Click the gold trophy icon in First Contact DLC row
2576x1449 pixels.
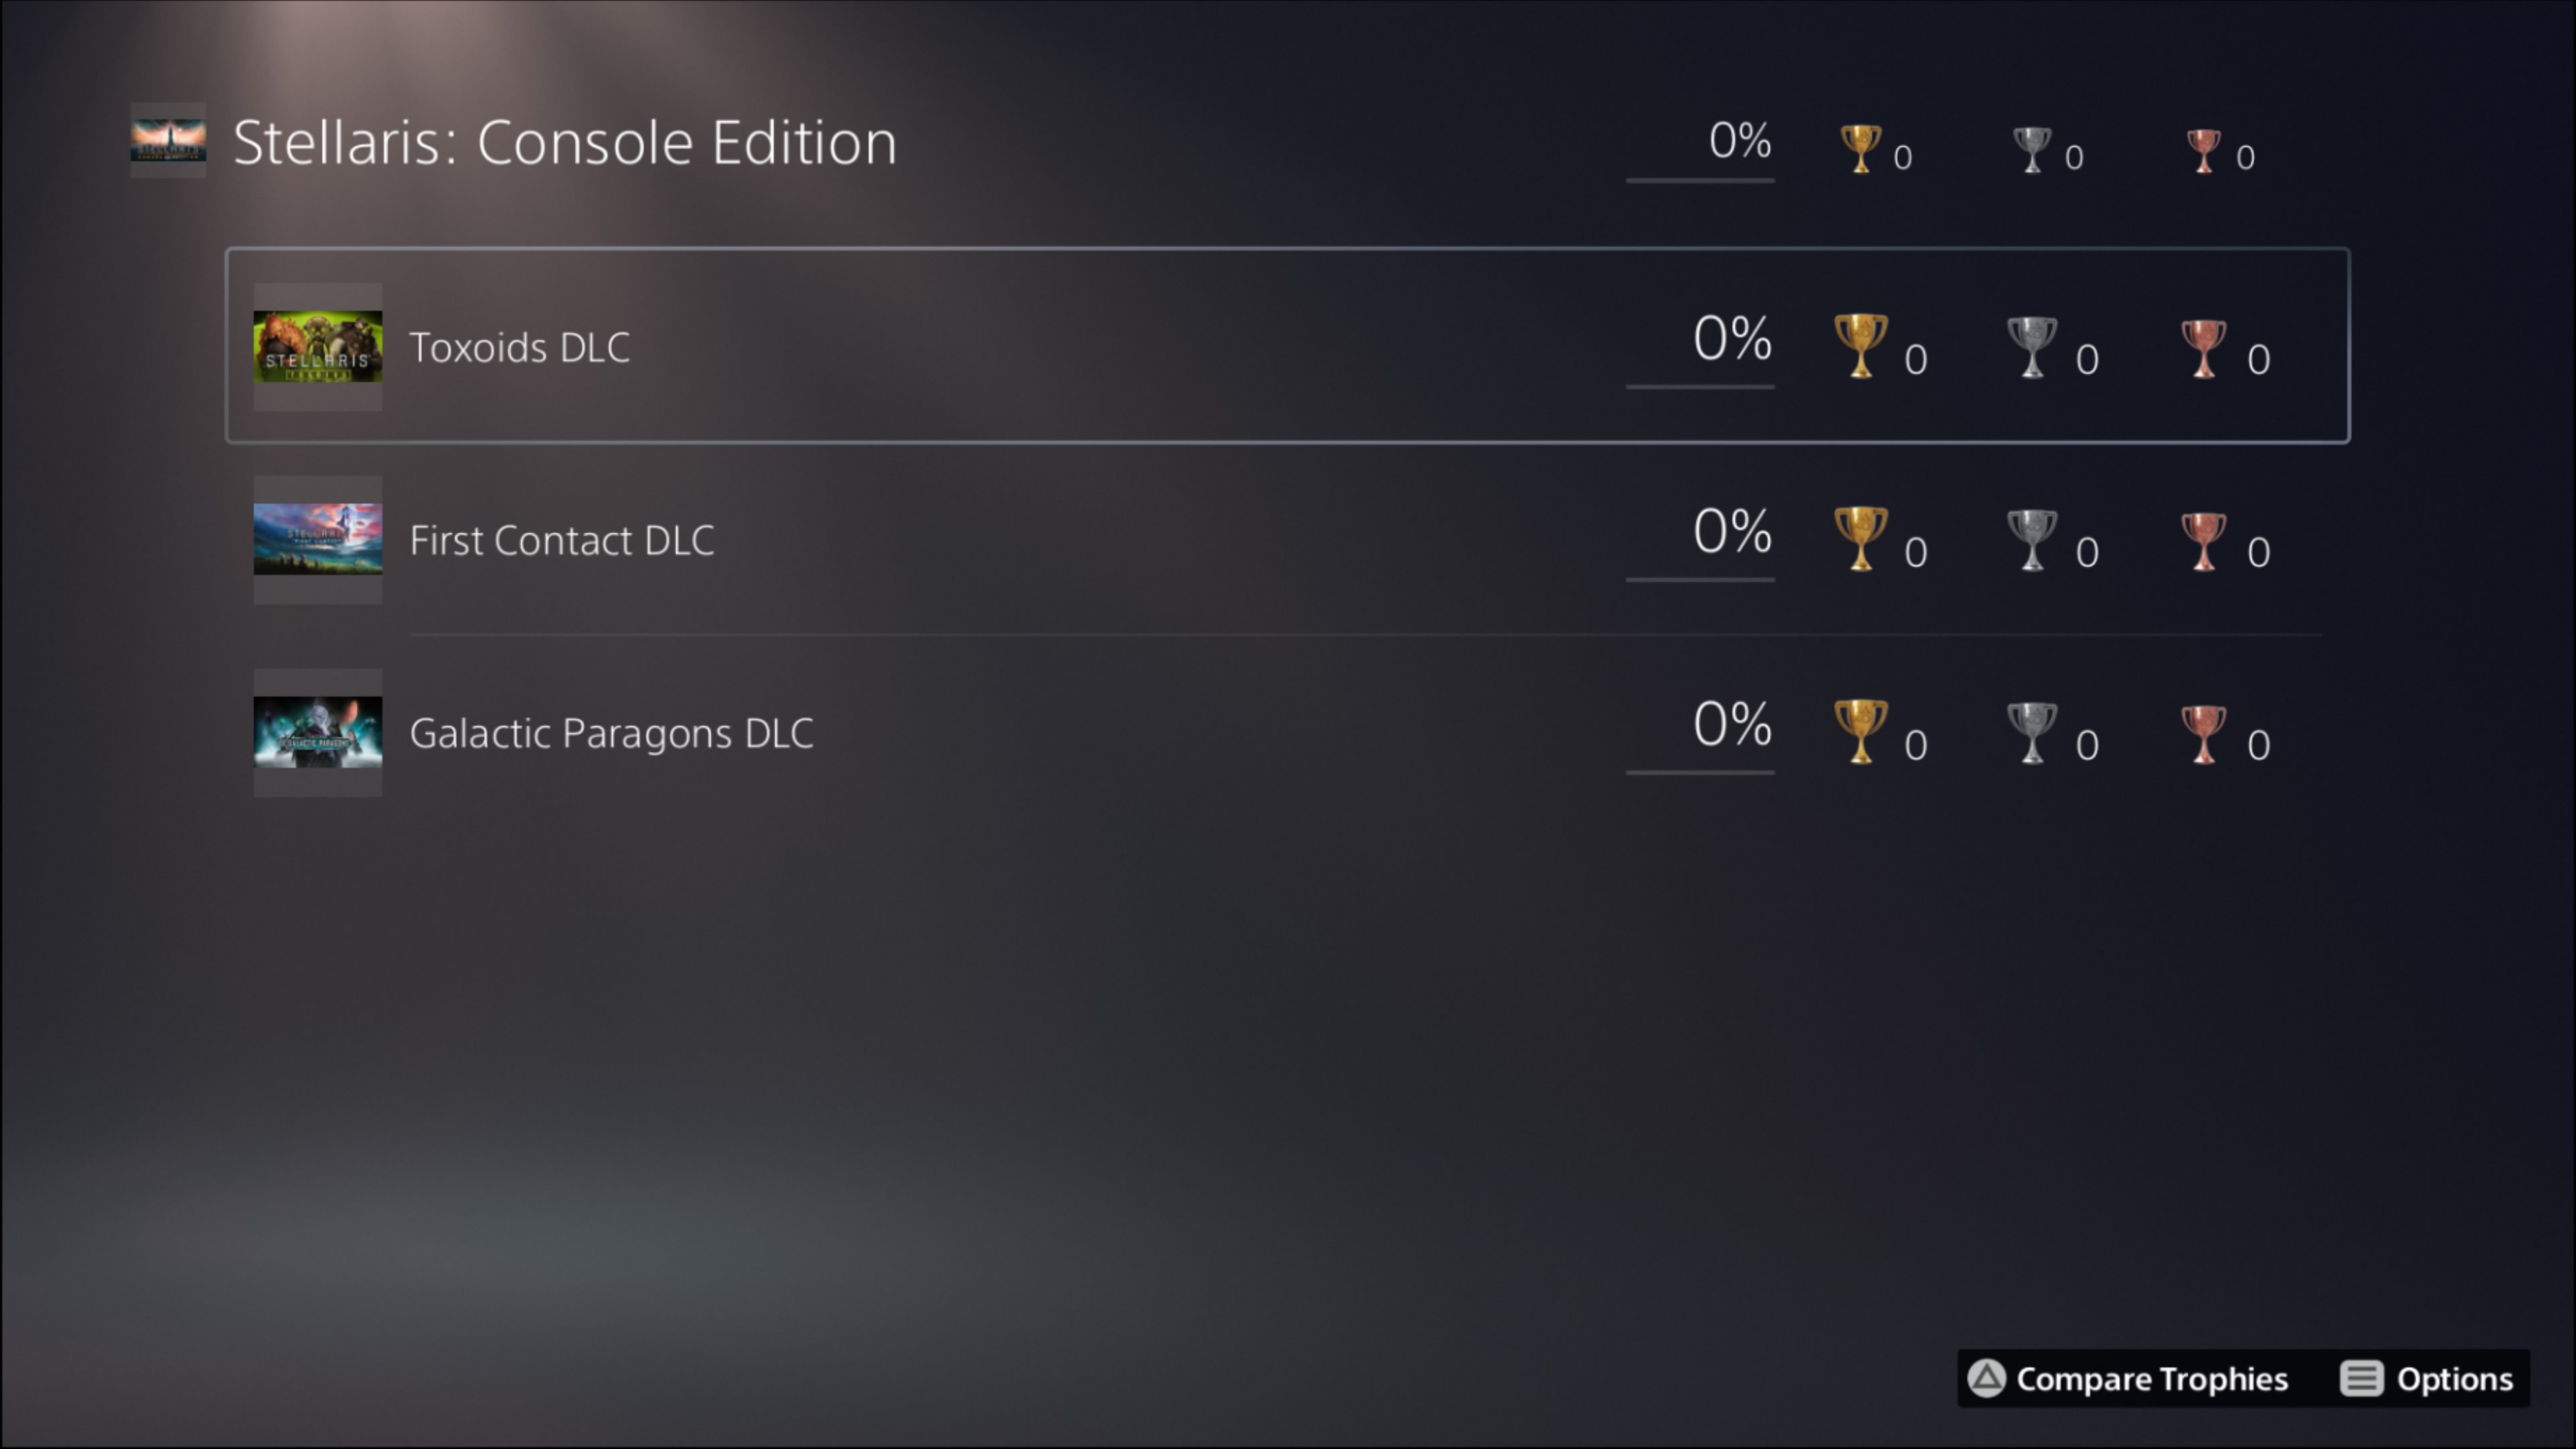(x=1860, y=539)
